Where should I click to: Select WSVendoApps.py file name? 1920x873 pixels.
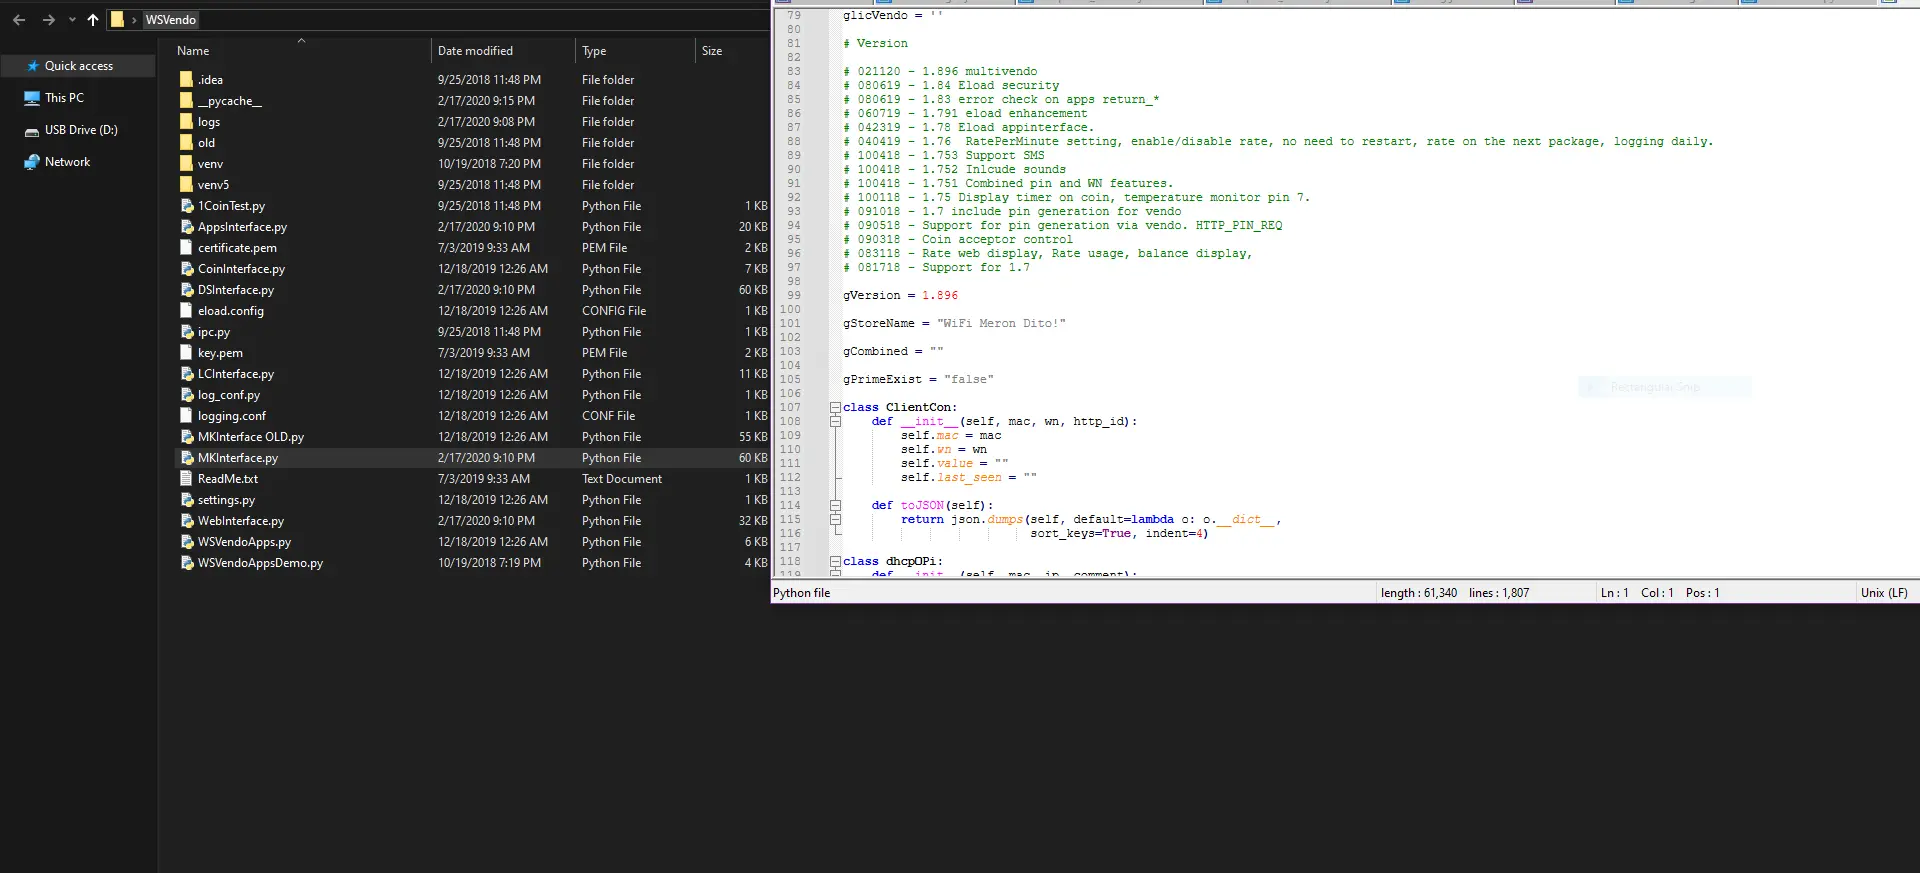244,542
